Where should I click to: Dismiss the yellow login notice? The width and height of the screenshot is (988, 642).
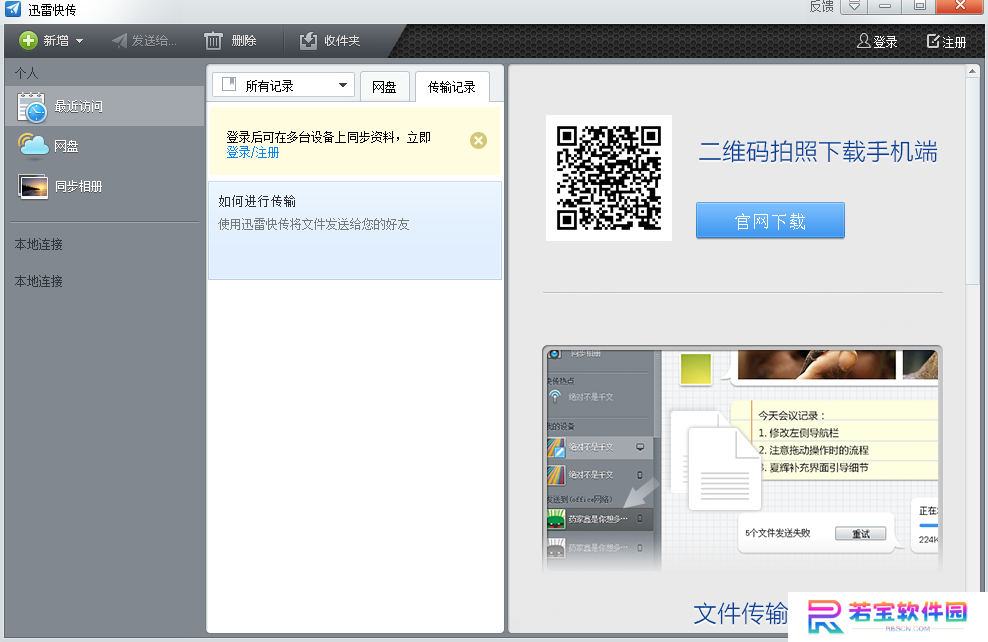(478, 140)
